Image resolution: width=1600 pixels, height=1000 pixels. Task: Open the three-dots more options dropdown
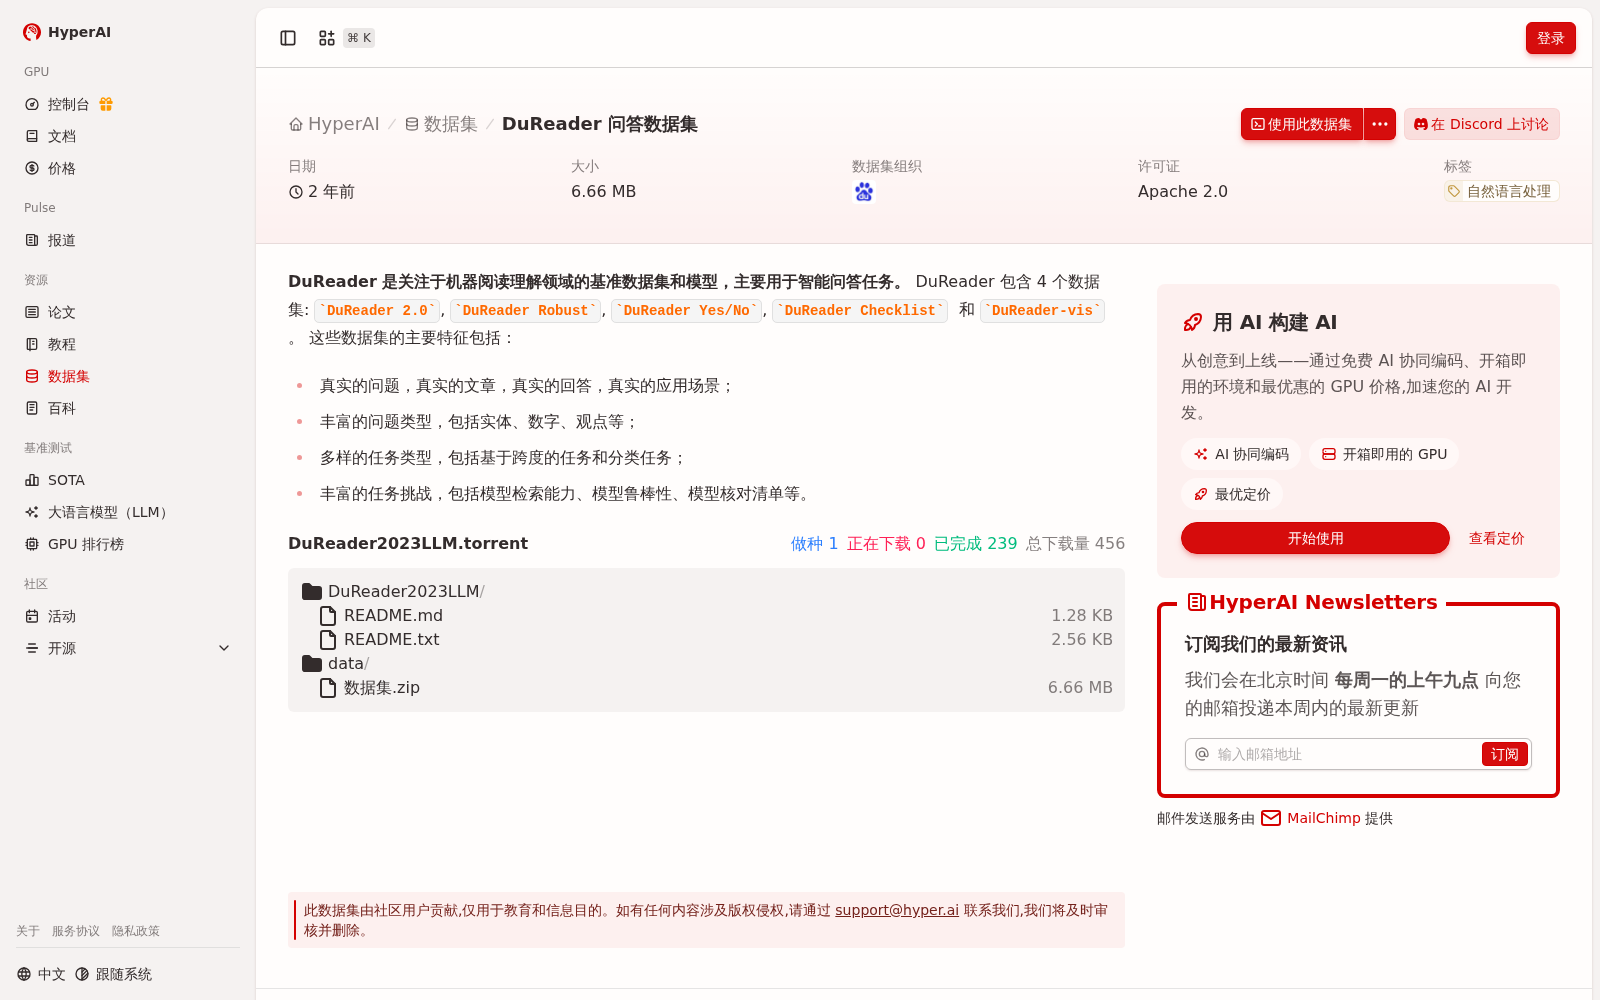[1380, 124]
